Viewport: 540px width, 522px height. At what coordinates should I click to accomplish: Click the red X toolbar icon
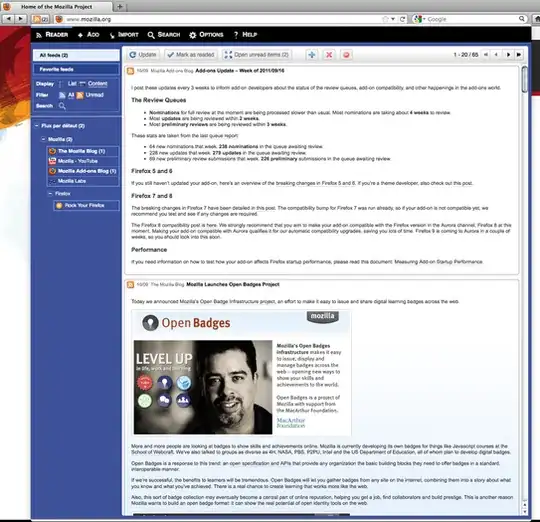tap(329, 55)
